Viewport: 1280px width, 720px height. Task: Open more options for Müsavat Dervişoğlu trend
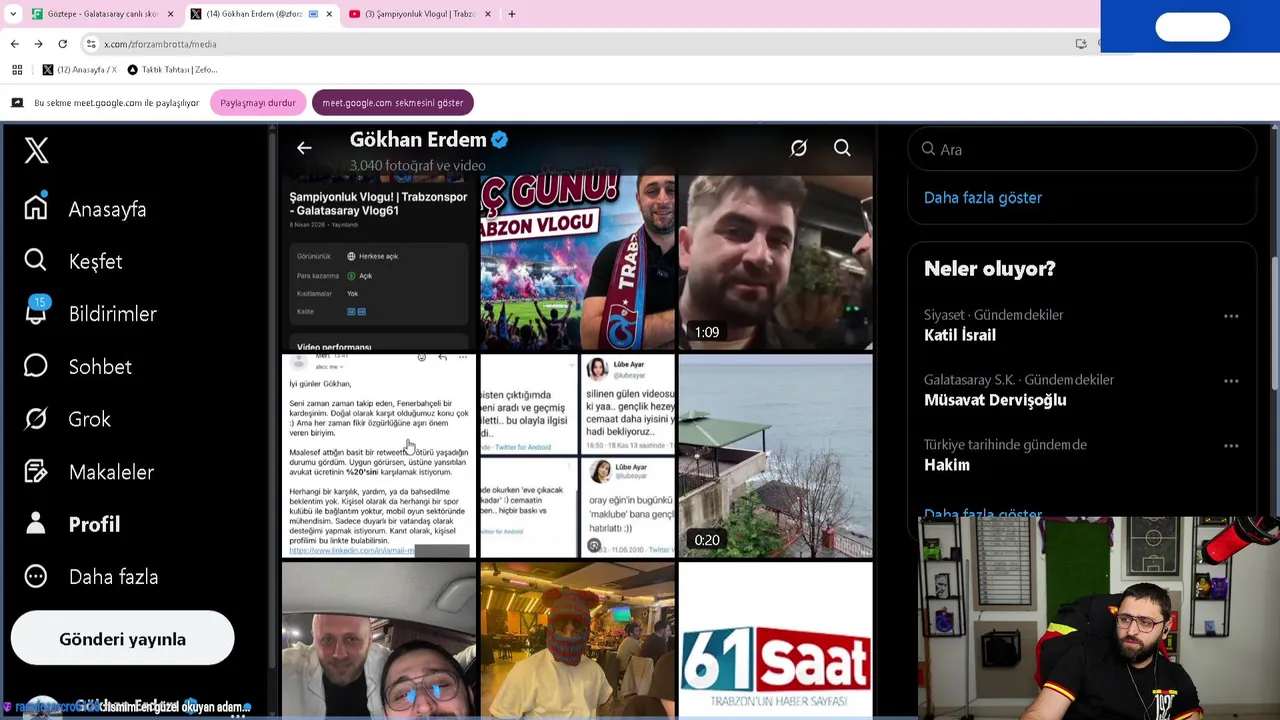[1231, 381]
